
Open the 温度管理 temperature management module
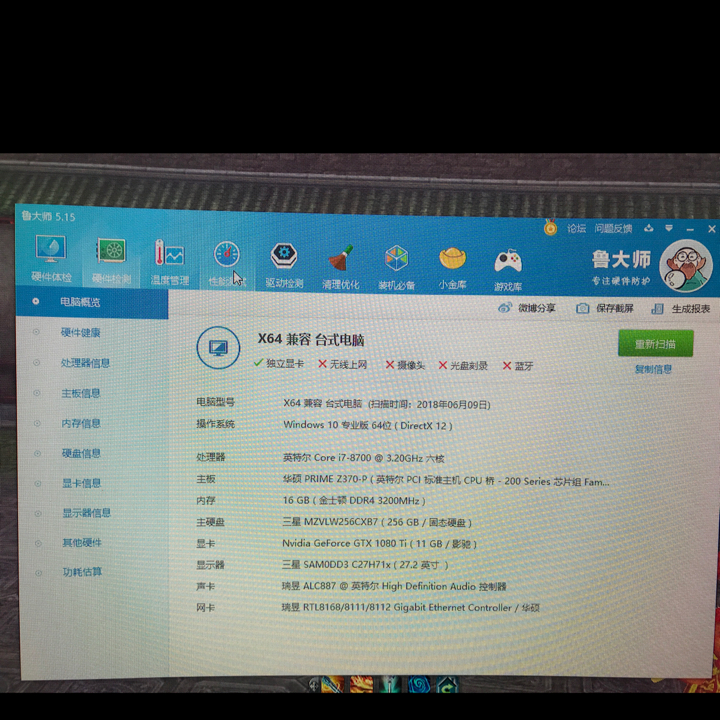tap(169, 263)
